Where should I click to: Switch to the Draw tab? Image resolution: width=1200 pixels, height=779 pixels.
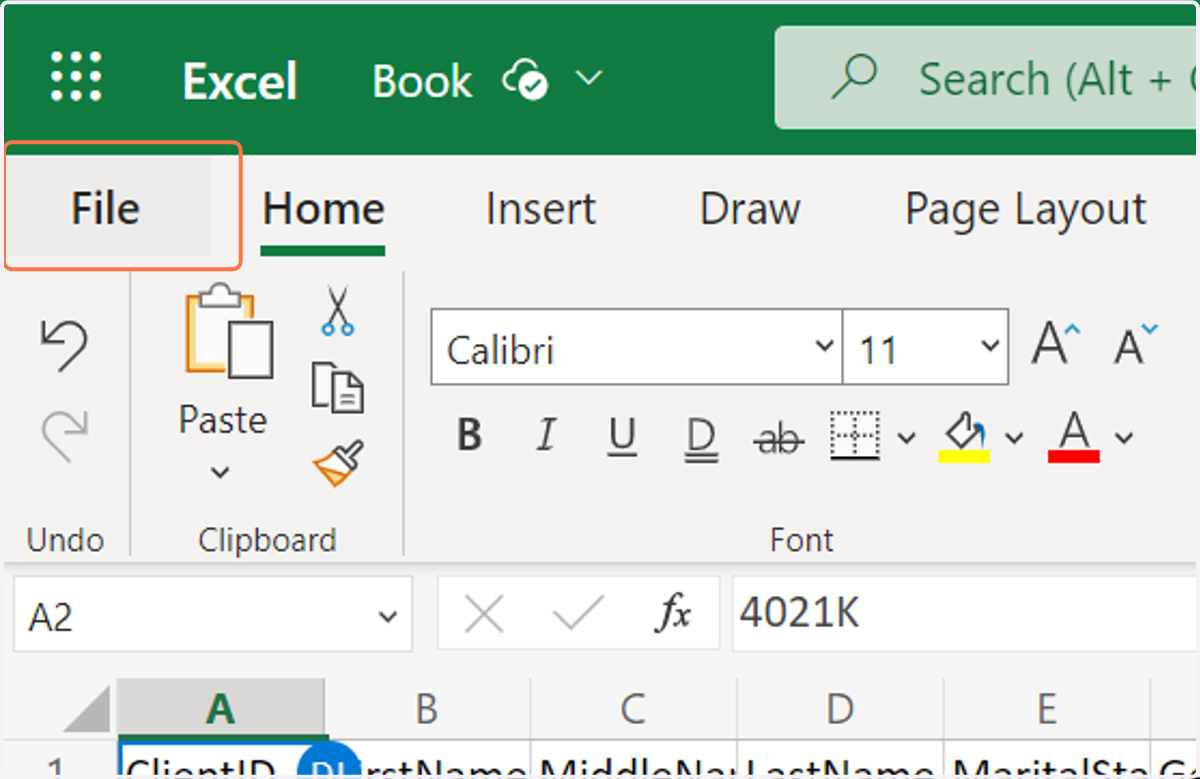(x=750, y=209)
